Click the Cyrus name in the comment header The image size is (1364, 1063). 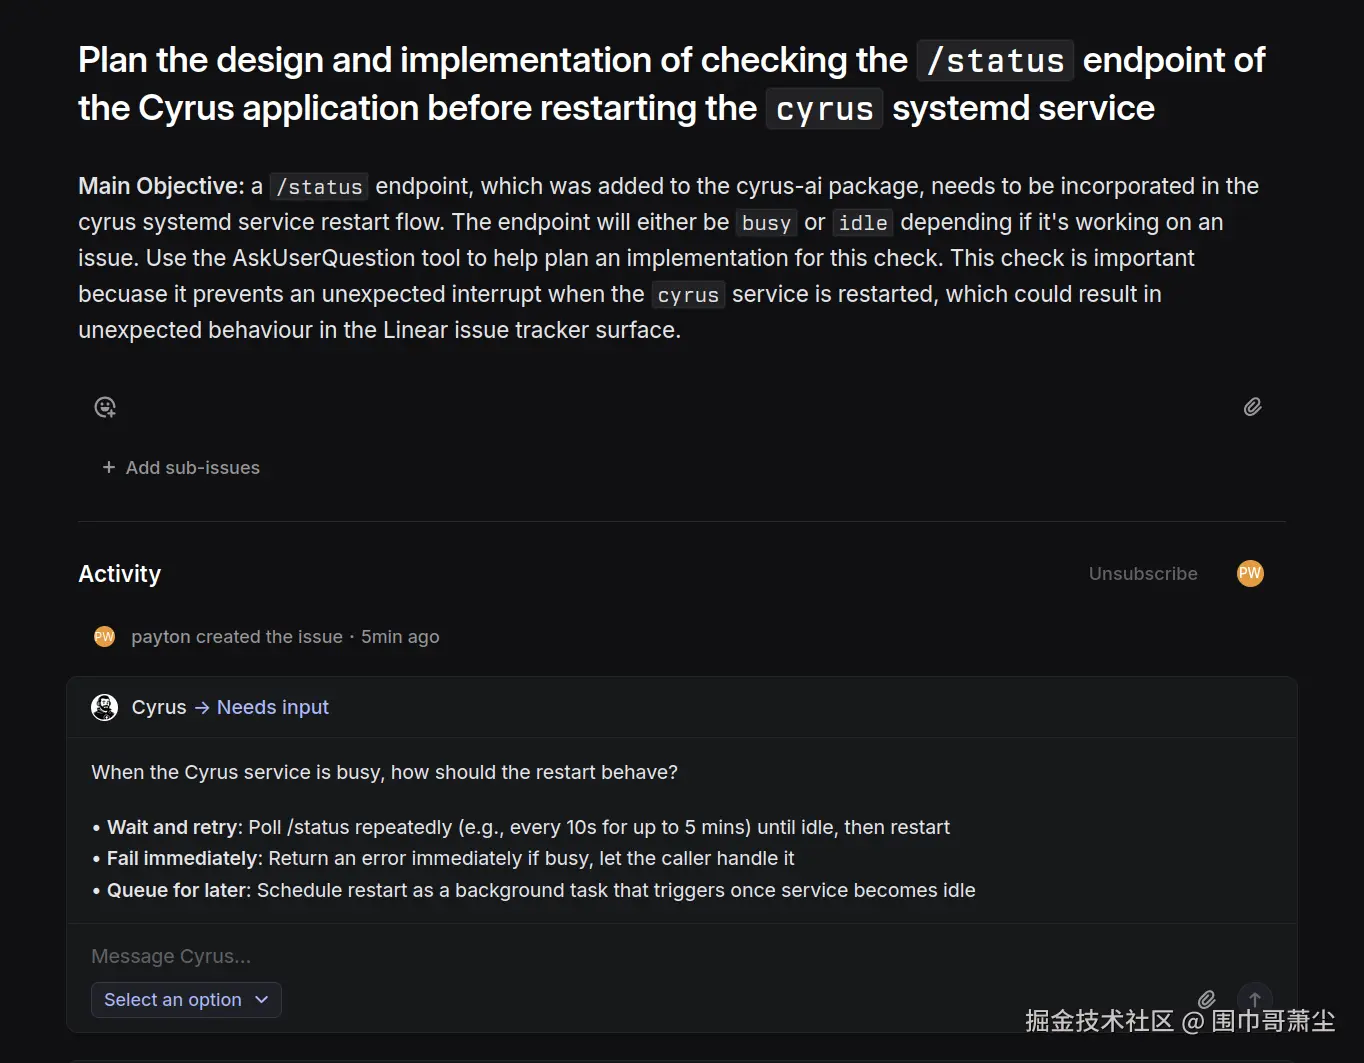click(x=159, y=707)
